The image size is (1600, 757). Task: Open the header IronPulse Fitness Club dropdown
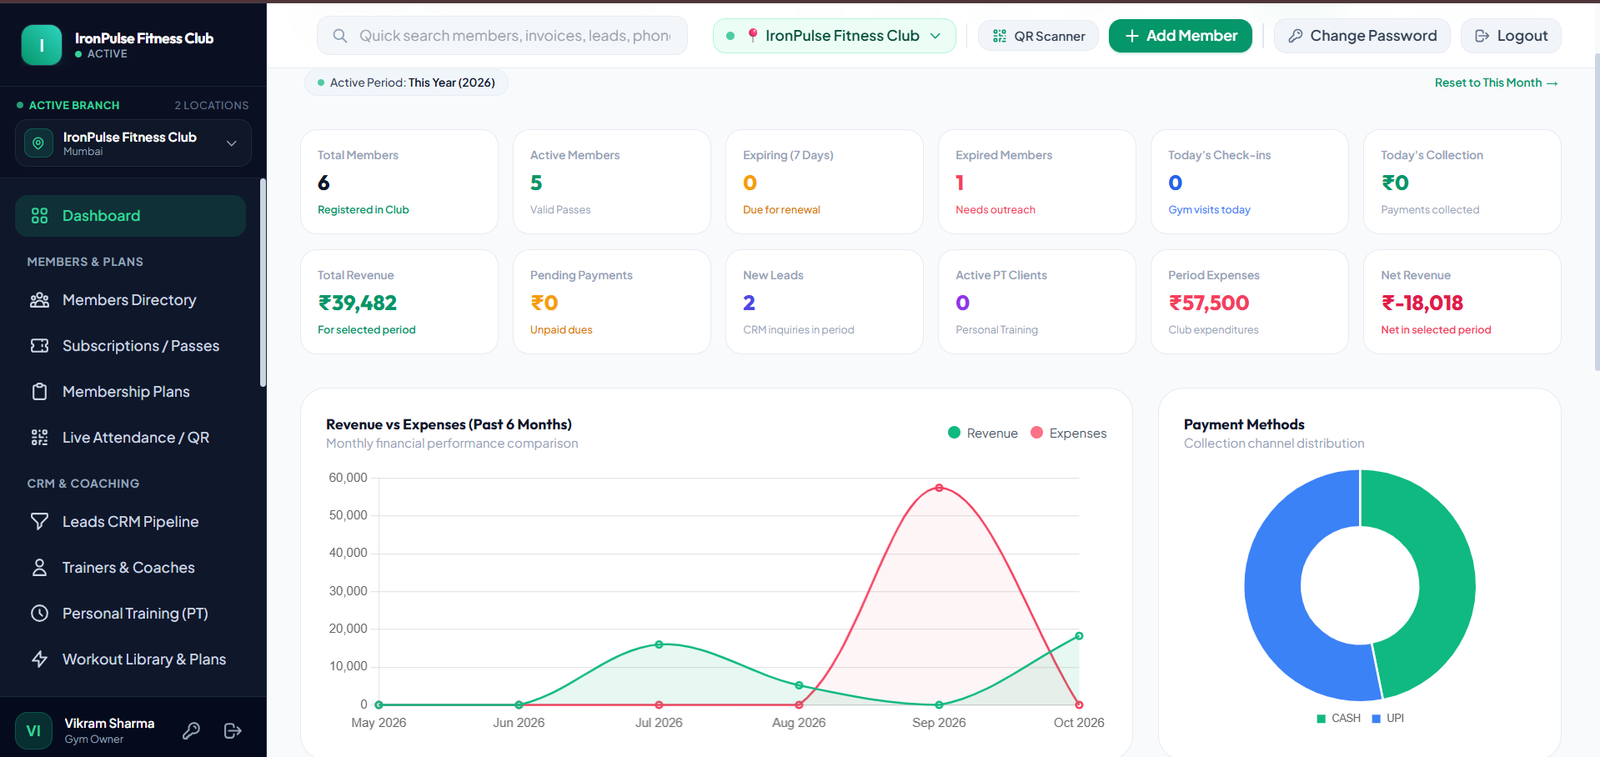[x=834, y=36]
